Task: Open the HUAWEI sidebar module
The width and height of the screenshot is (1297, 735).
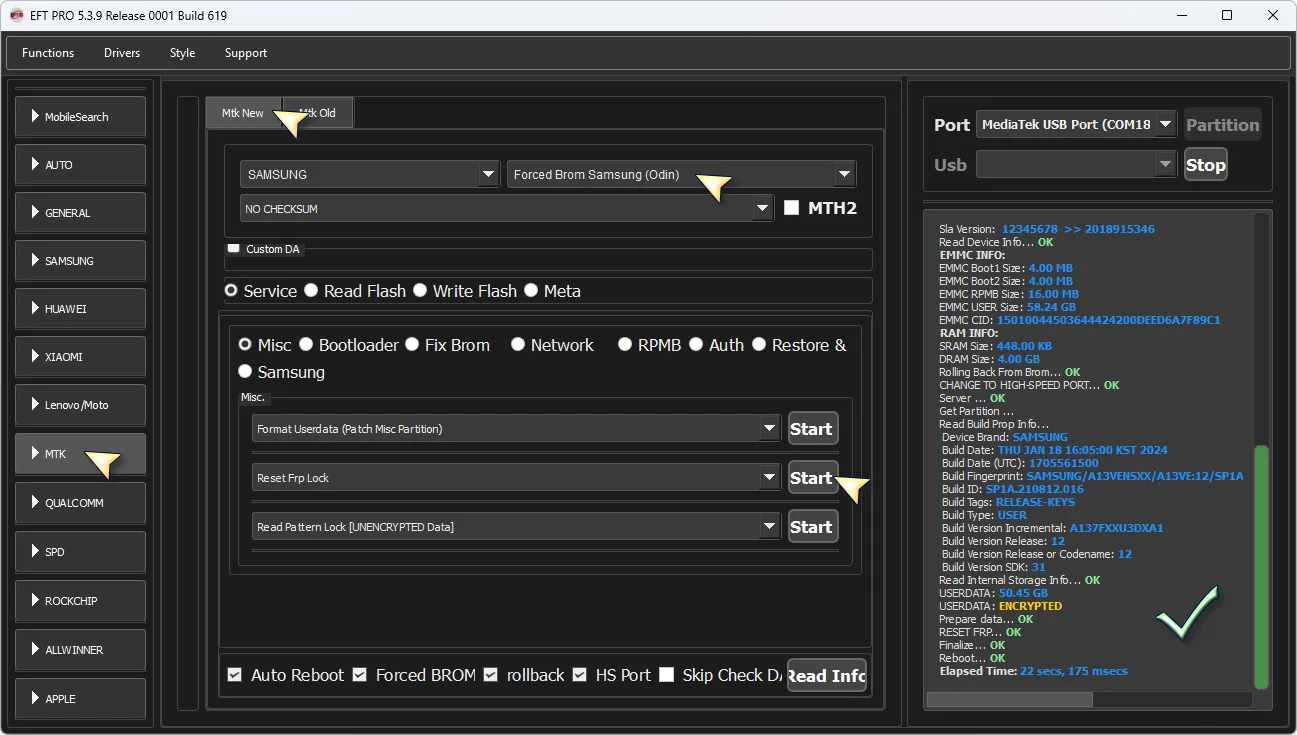Action: pos(80,309)
